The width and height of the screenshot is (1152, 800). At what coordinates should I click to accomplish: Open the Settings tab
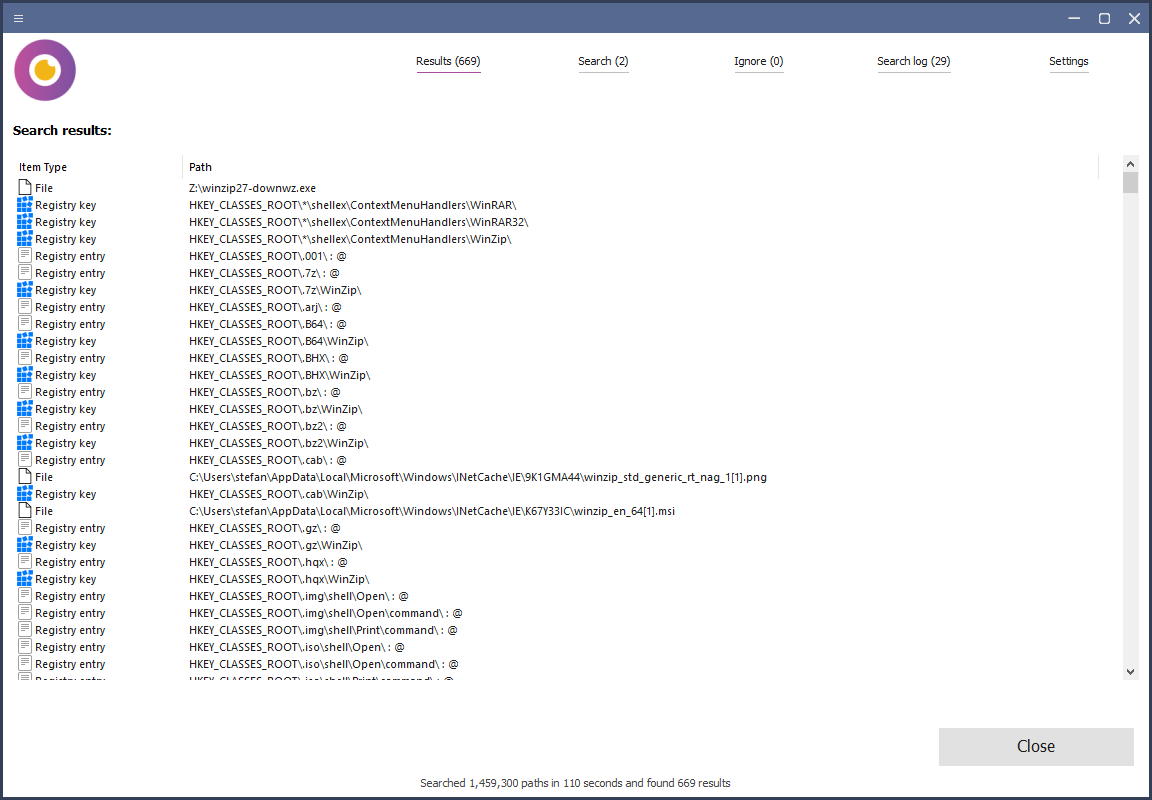pos(1068,61)
